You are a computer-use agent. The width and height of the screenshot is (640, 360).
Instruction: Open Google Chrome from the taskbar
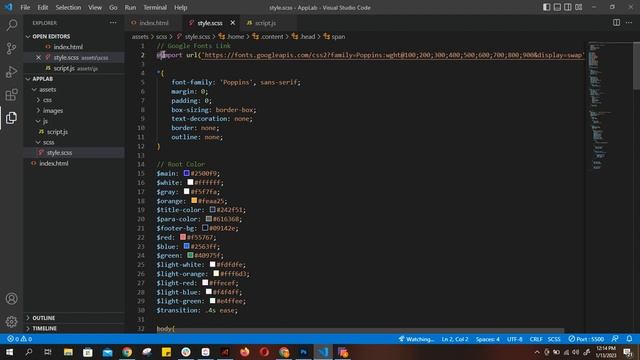point(127,352)
